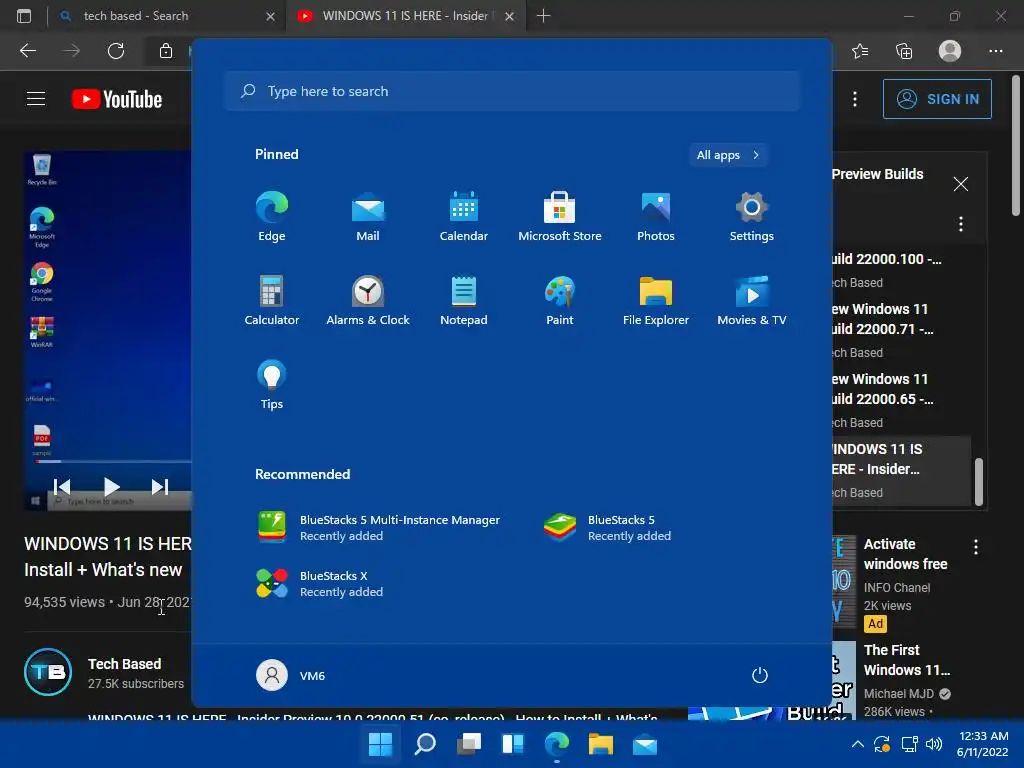This screenshot has height=768, width=1024.
Task: Open Edge Collections icon
Action: [904, 51]
